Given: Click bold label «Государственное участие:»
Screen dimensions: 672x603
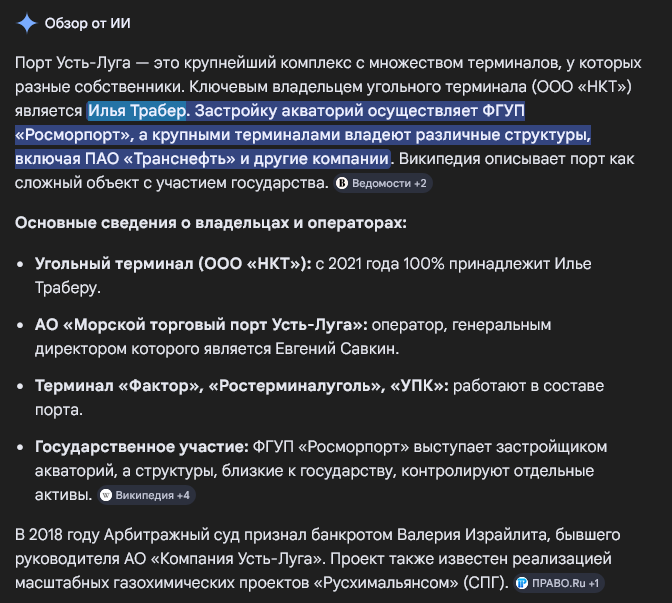Looking at the screenshot, I should point(141,445).
